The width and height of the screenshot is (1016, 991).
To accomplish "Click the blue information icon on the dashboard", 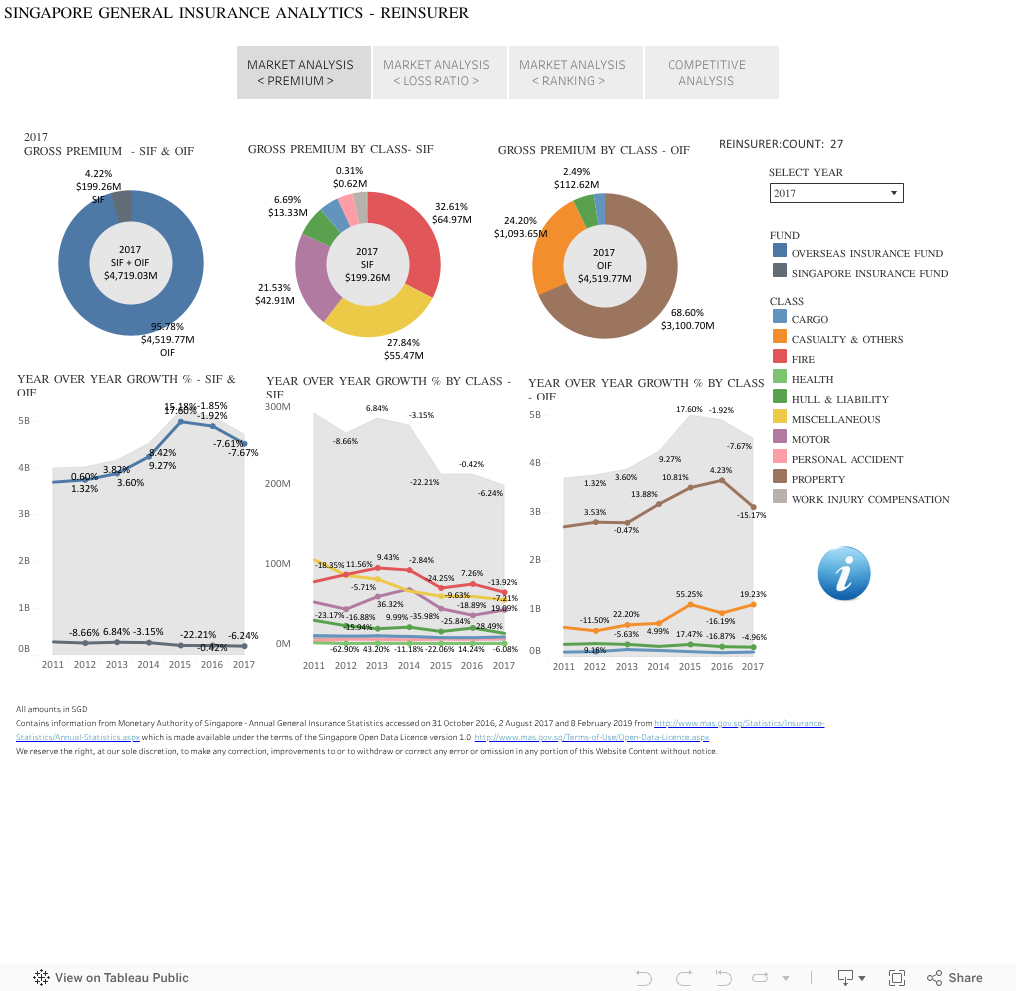I will (843, 573).
